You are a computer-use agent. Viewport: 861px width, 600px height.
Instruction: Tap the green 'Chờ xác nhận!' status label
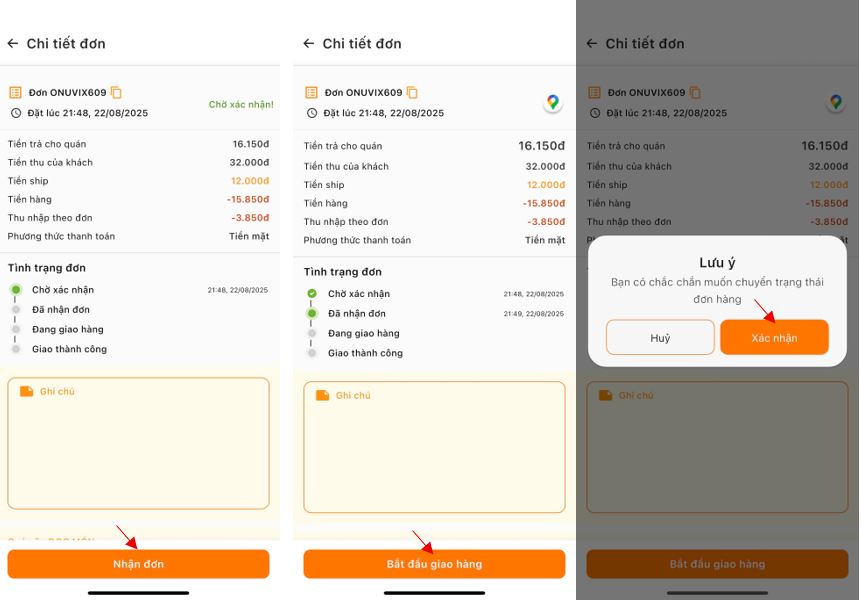[240, 104]
